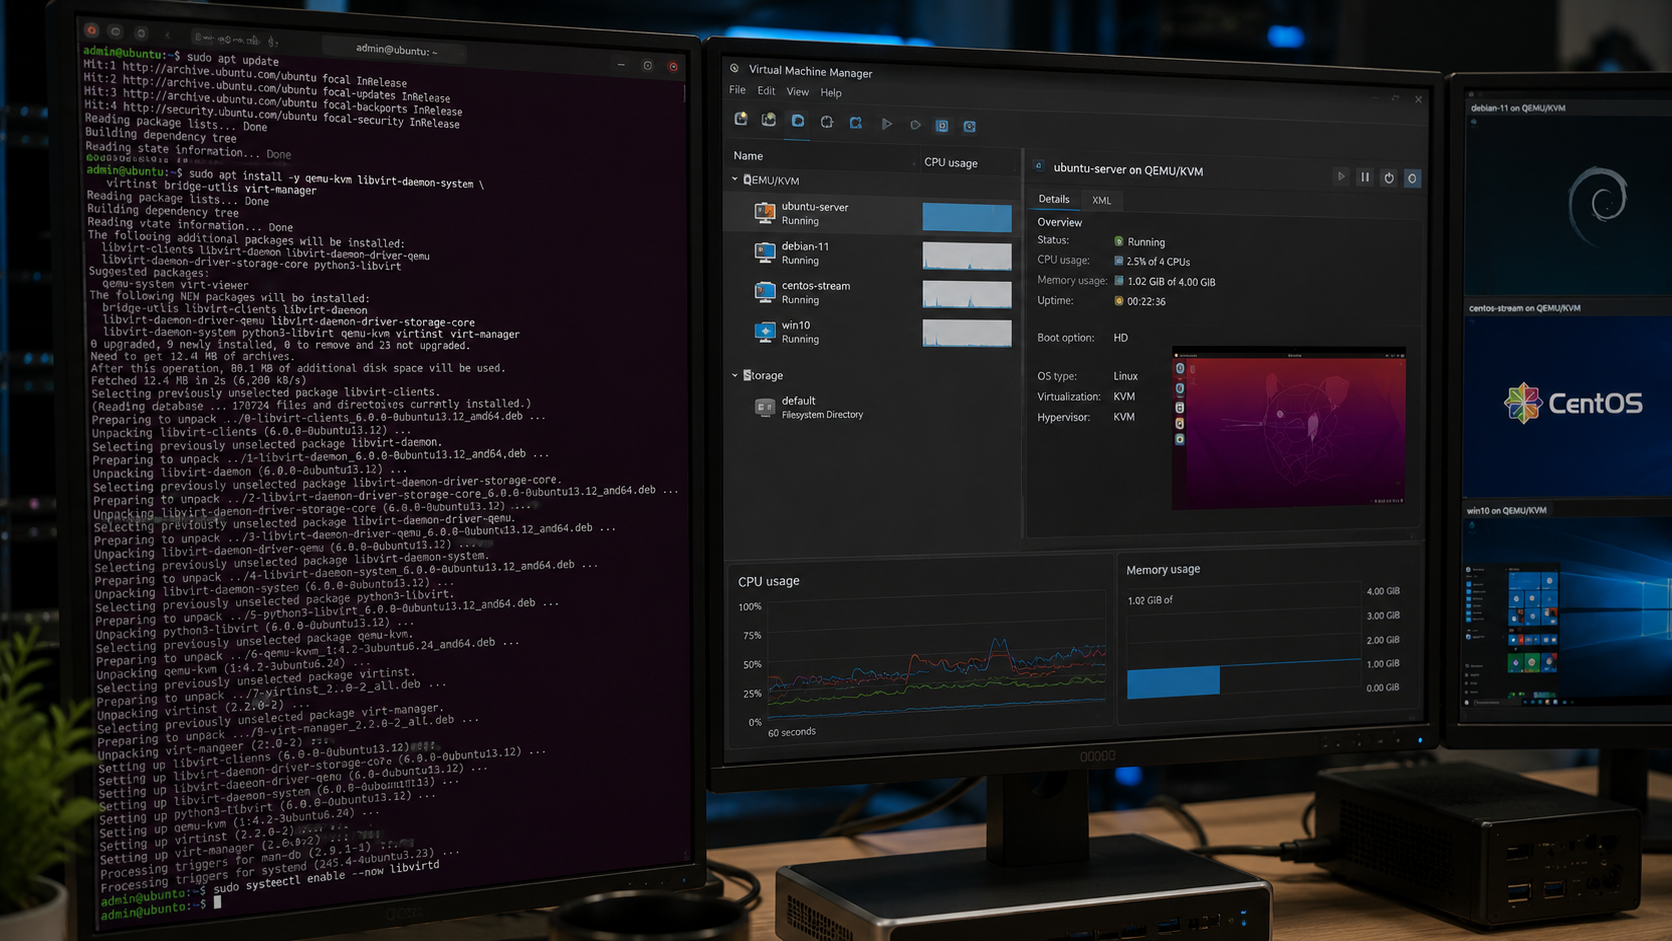Click the '2.5% of 4 CPUs' value
The image size is (1672, 941).
pos(1158,262)
